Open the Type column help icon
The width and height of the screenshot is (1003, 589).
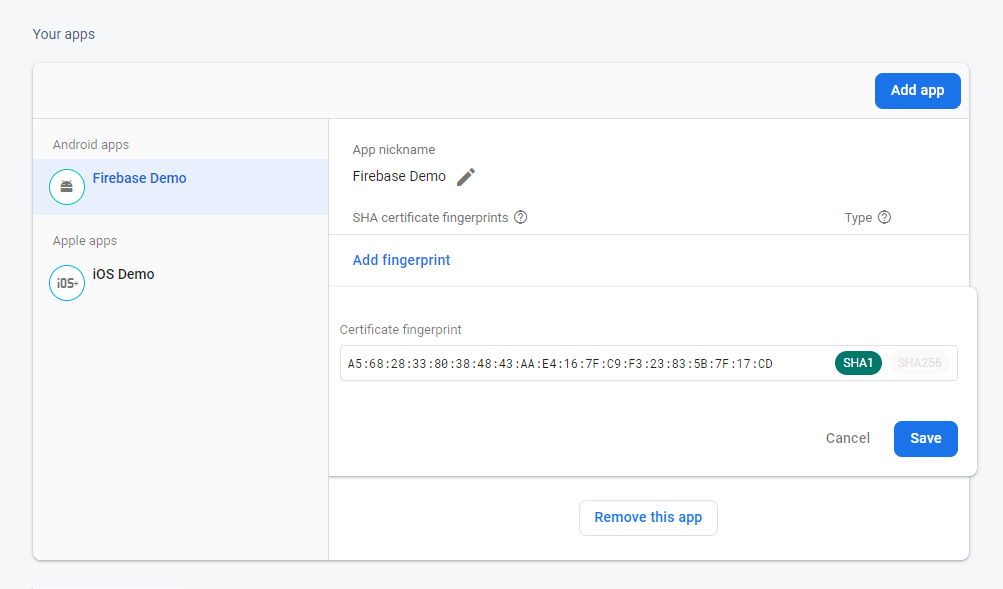click(884, 217)
